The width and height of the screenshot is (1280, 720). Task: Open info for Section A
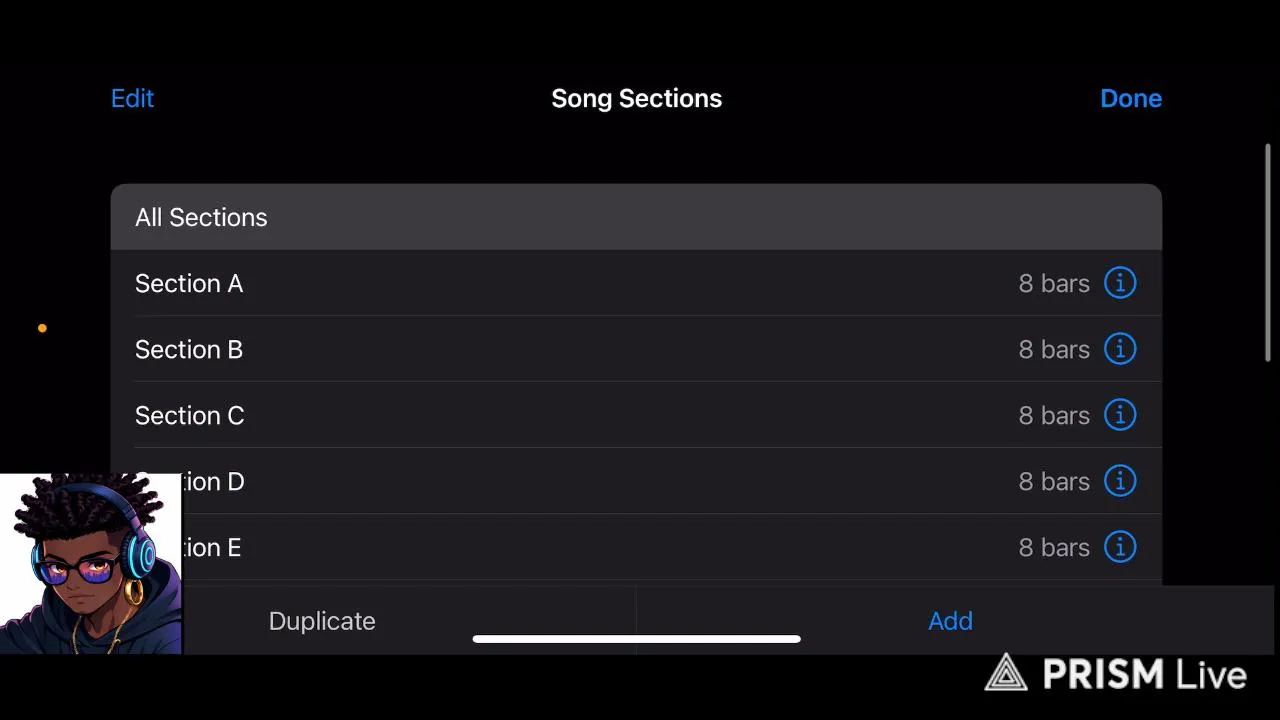tap(1120, 283)
